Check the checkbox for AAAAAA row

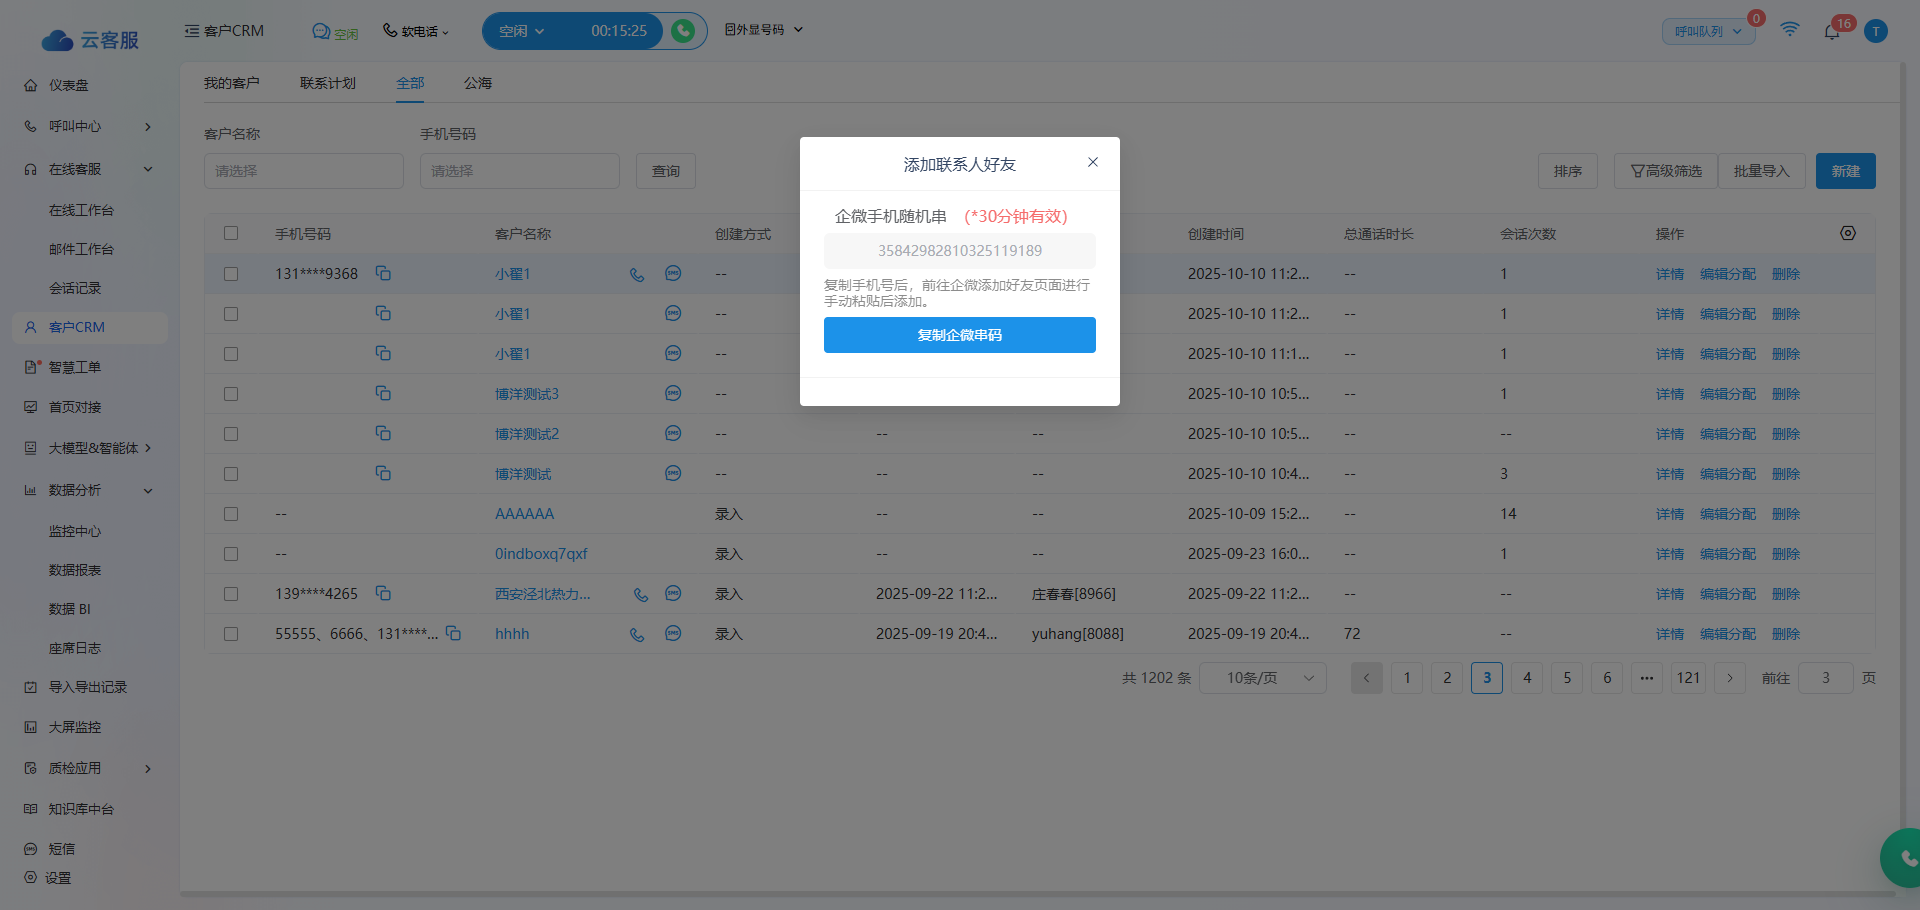click(x=231, y=514)
